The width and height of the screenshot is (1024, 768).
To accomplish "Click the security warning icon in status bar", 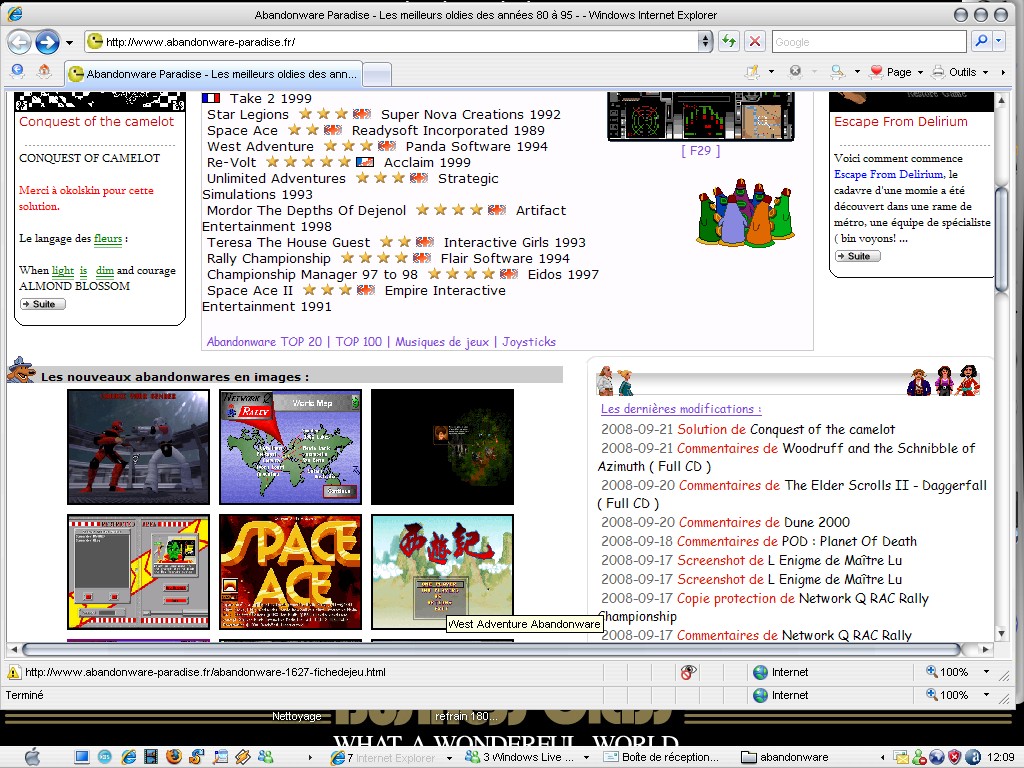I will [13, 672].
